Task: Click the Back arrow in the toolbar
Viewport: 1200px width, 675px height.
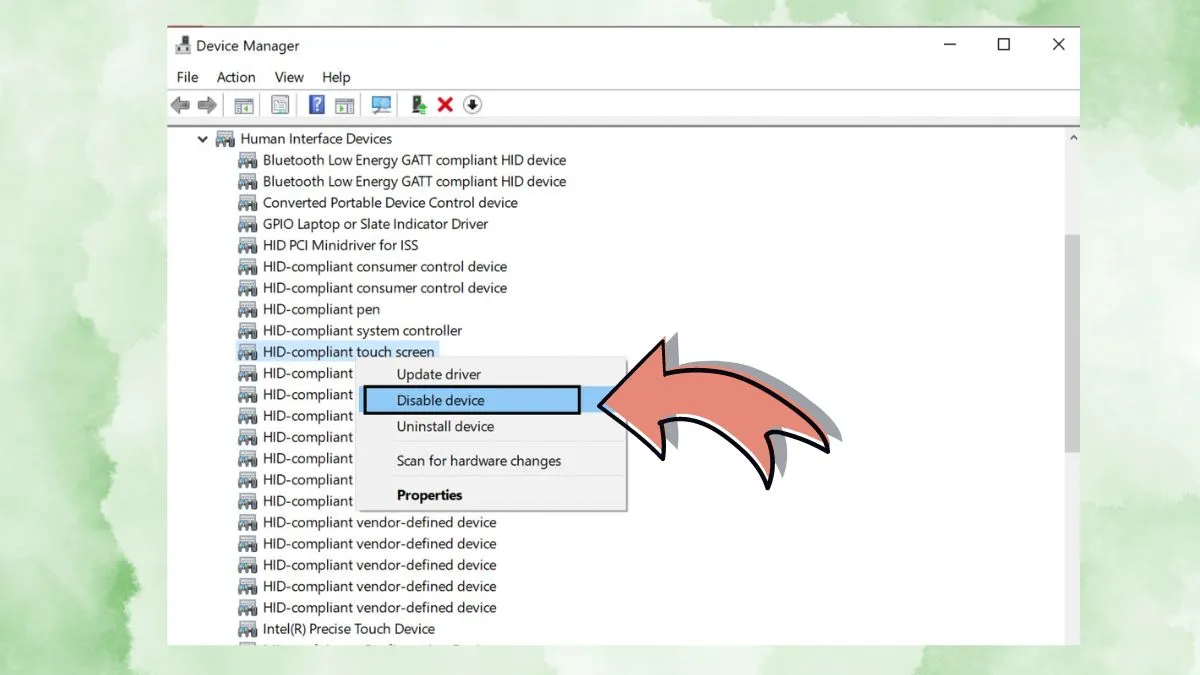Action: point(180,105)
